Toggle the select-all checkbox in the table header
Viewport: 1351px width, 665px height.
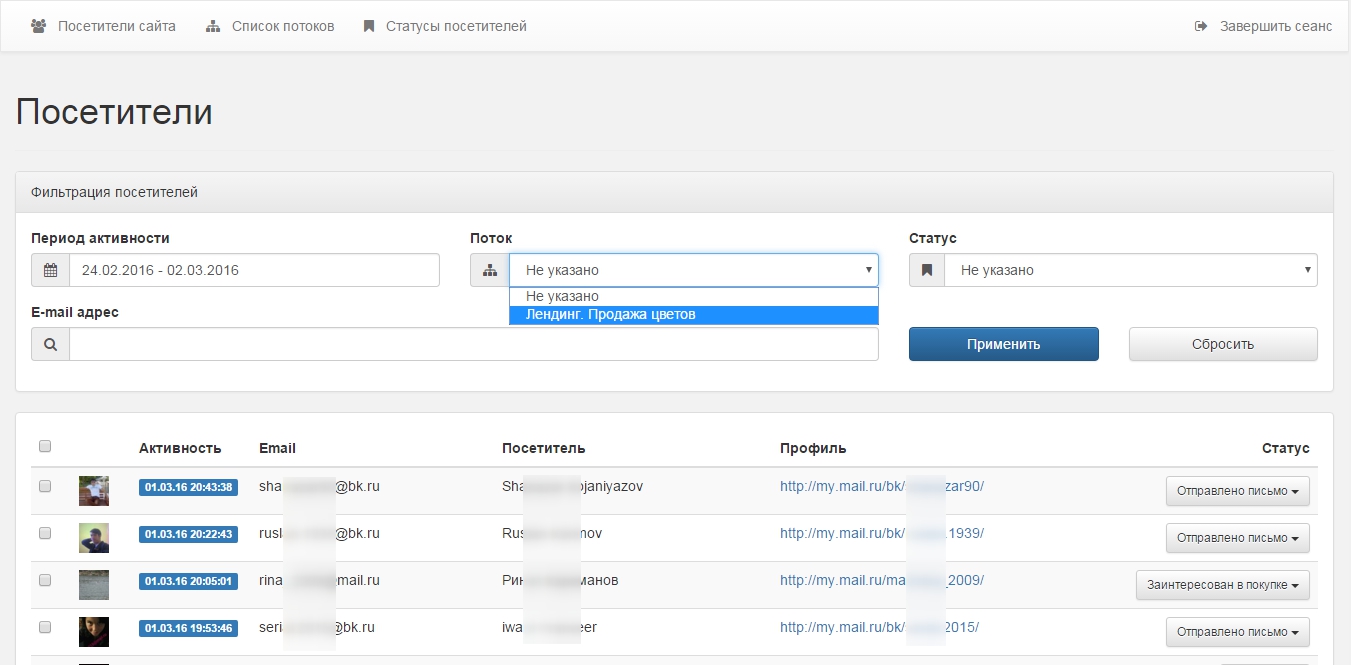click(45, 447)
